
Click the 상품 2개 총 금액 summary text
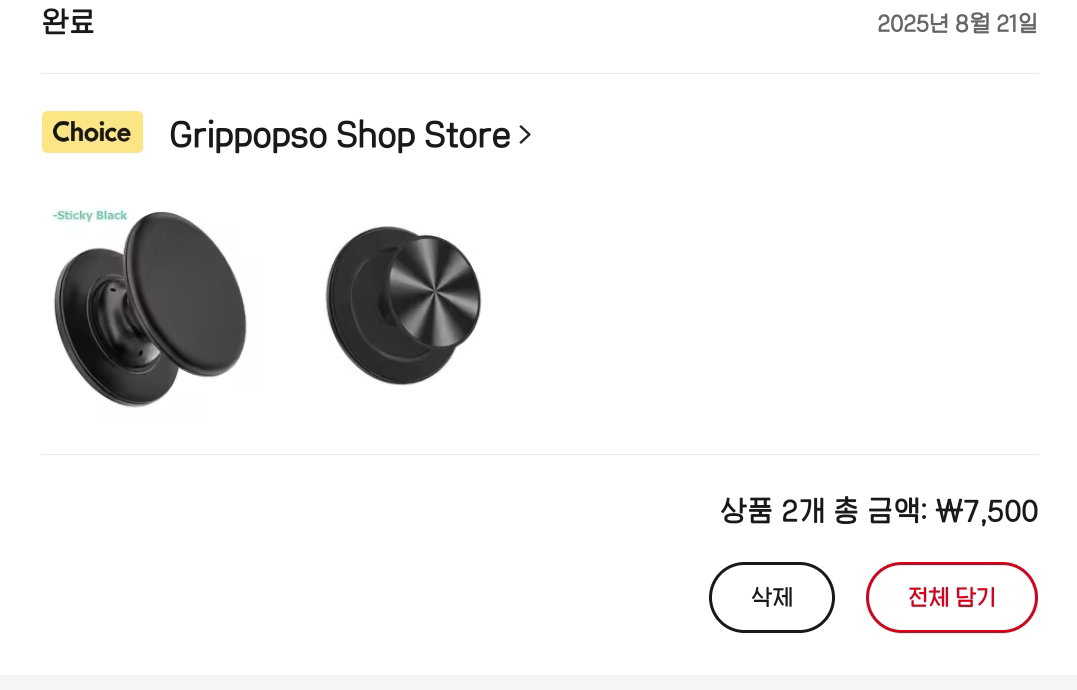824,511
